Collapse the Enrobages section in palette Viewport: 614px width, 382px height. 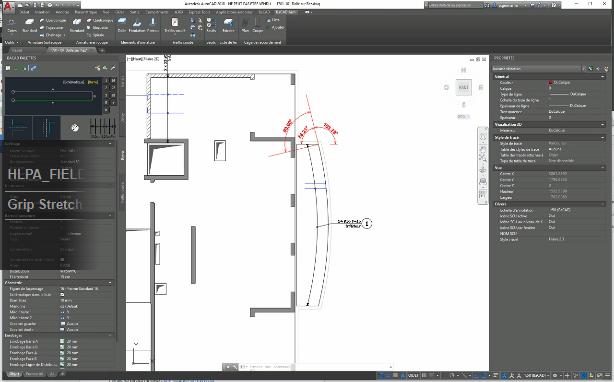click(110, 335)
